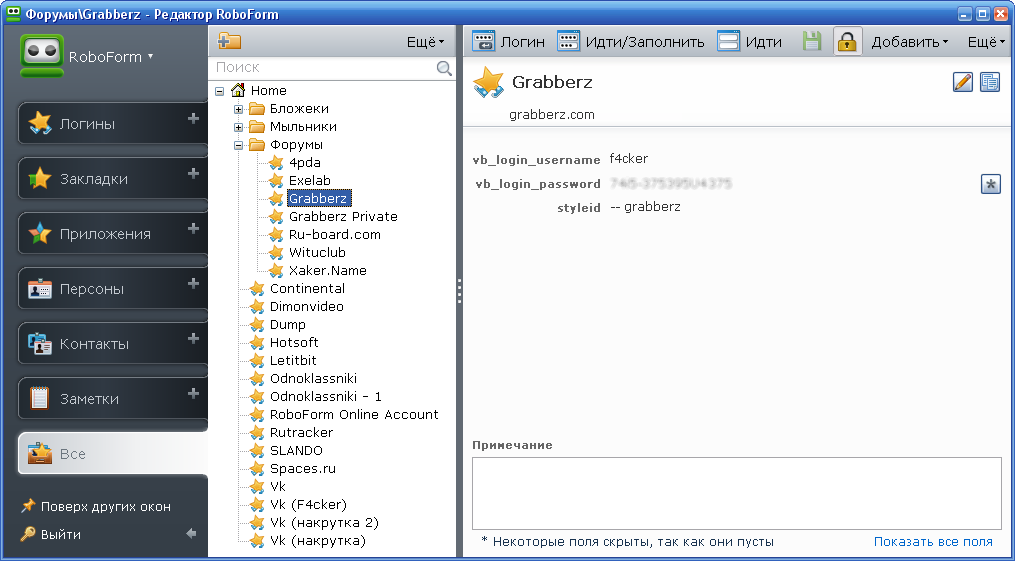Screen dimensions: 1015x561
Task: Open the Ещё dropdown in the right toolbar
Action: pos(987,41)
